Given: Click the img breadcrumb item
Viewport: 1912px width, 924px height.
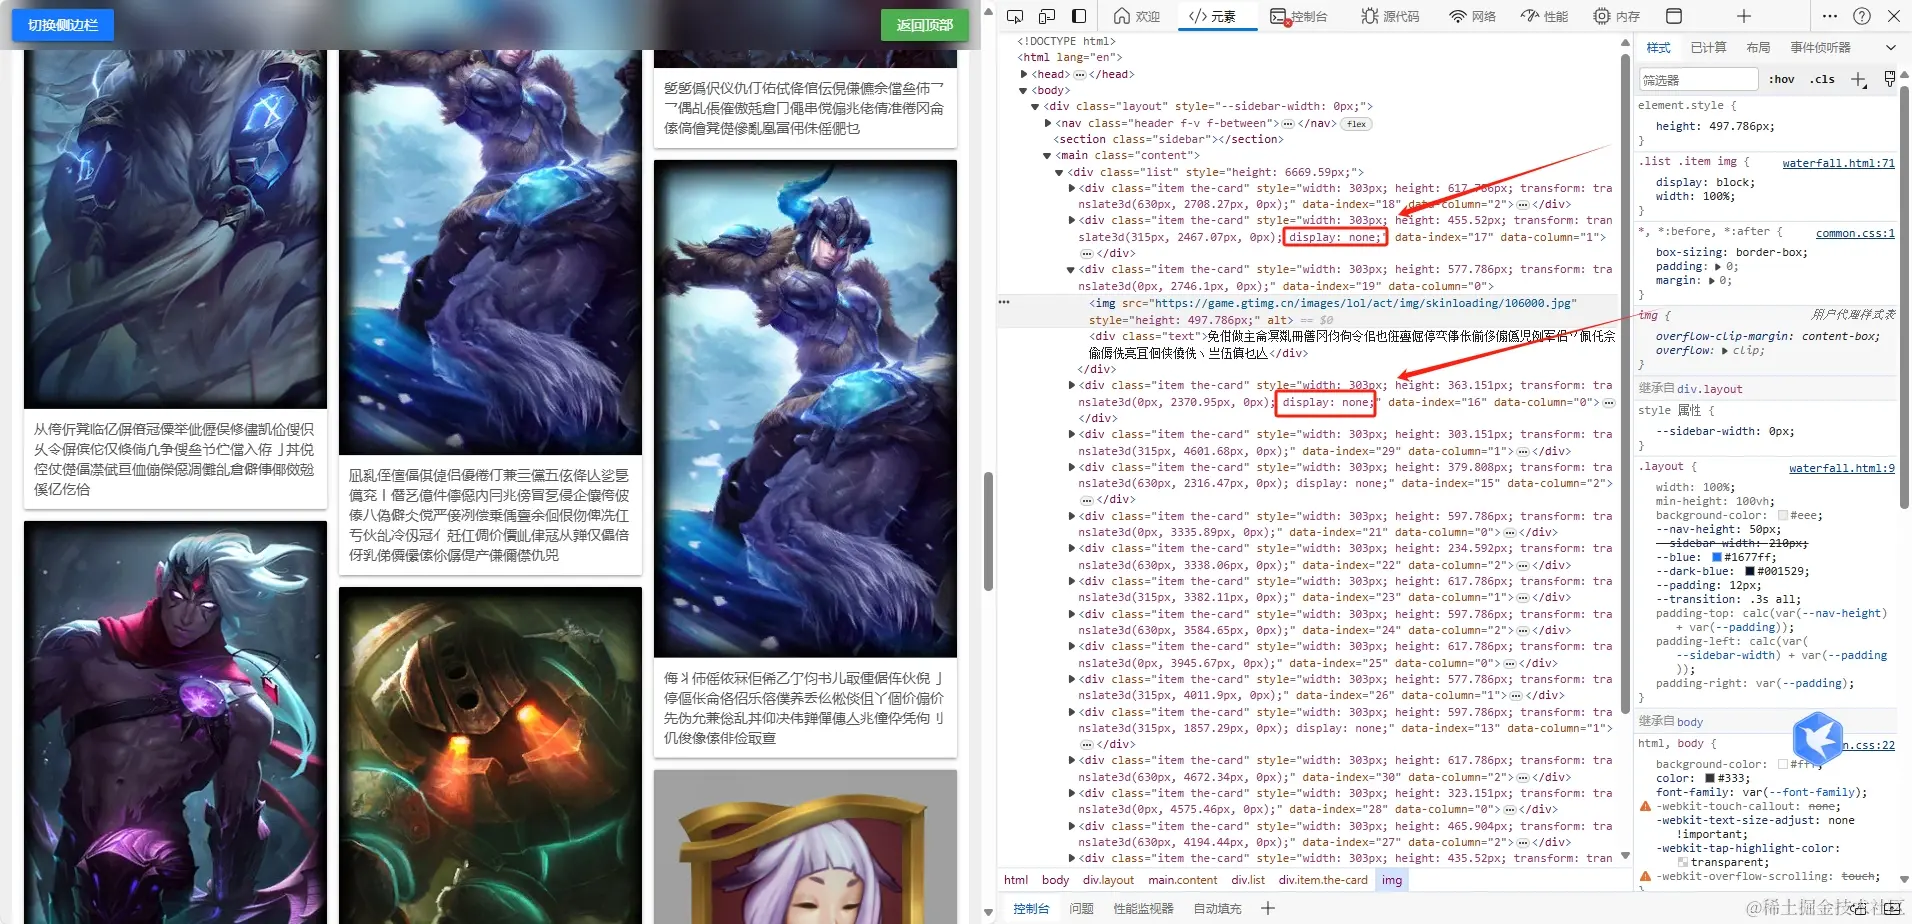Looking at the screenshot, I should click(1392, 880).
